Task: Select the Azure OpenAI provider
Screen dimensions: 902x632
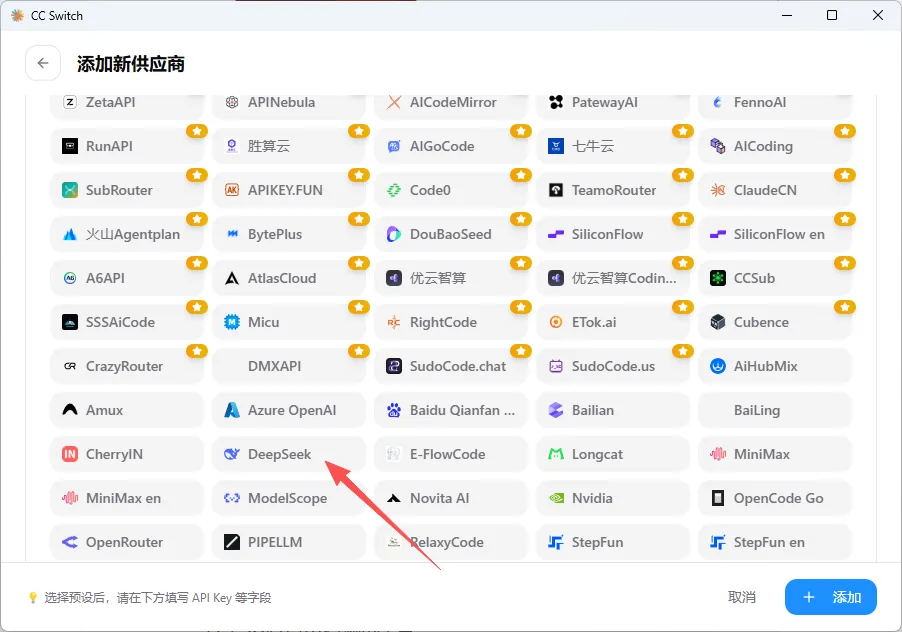Action: 289,410
